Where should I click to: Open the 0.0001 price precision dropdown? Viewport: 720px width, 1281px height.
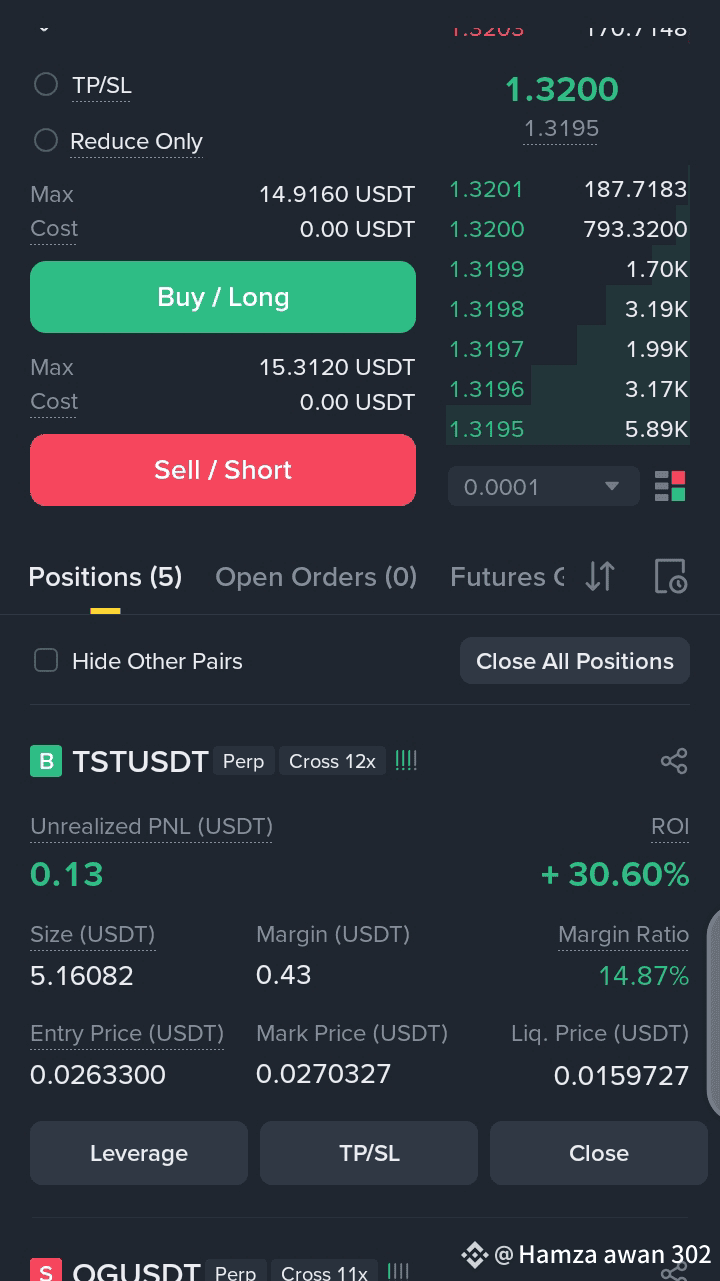[x=543, y=487]
